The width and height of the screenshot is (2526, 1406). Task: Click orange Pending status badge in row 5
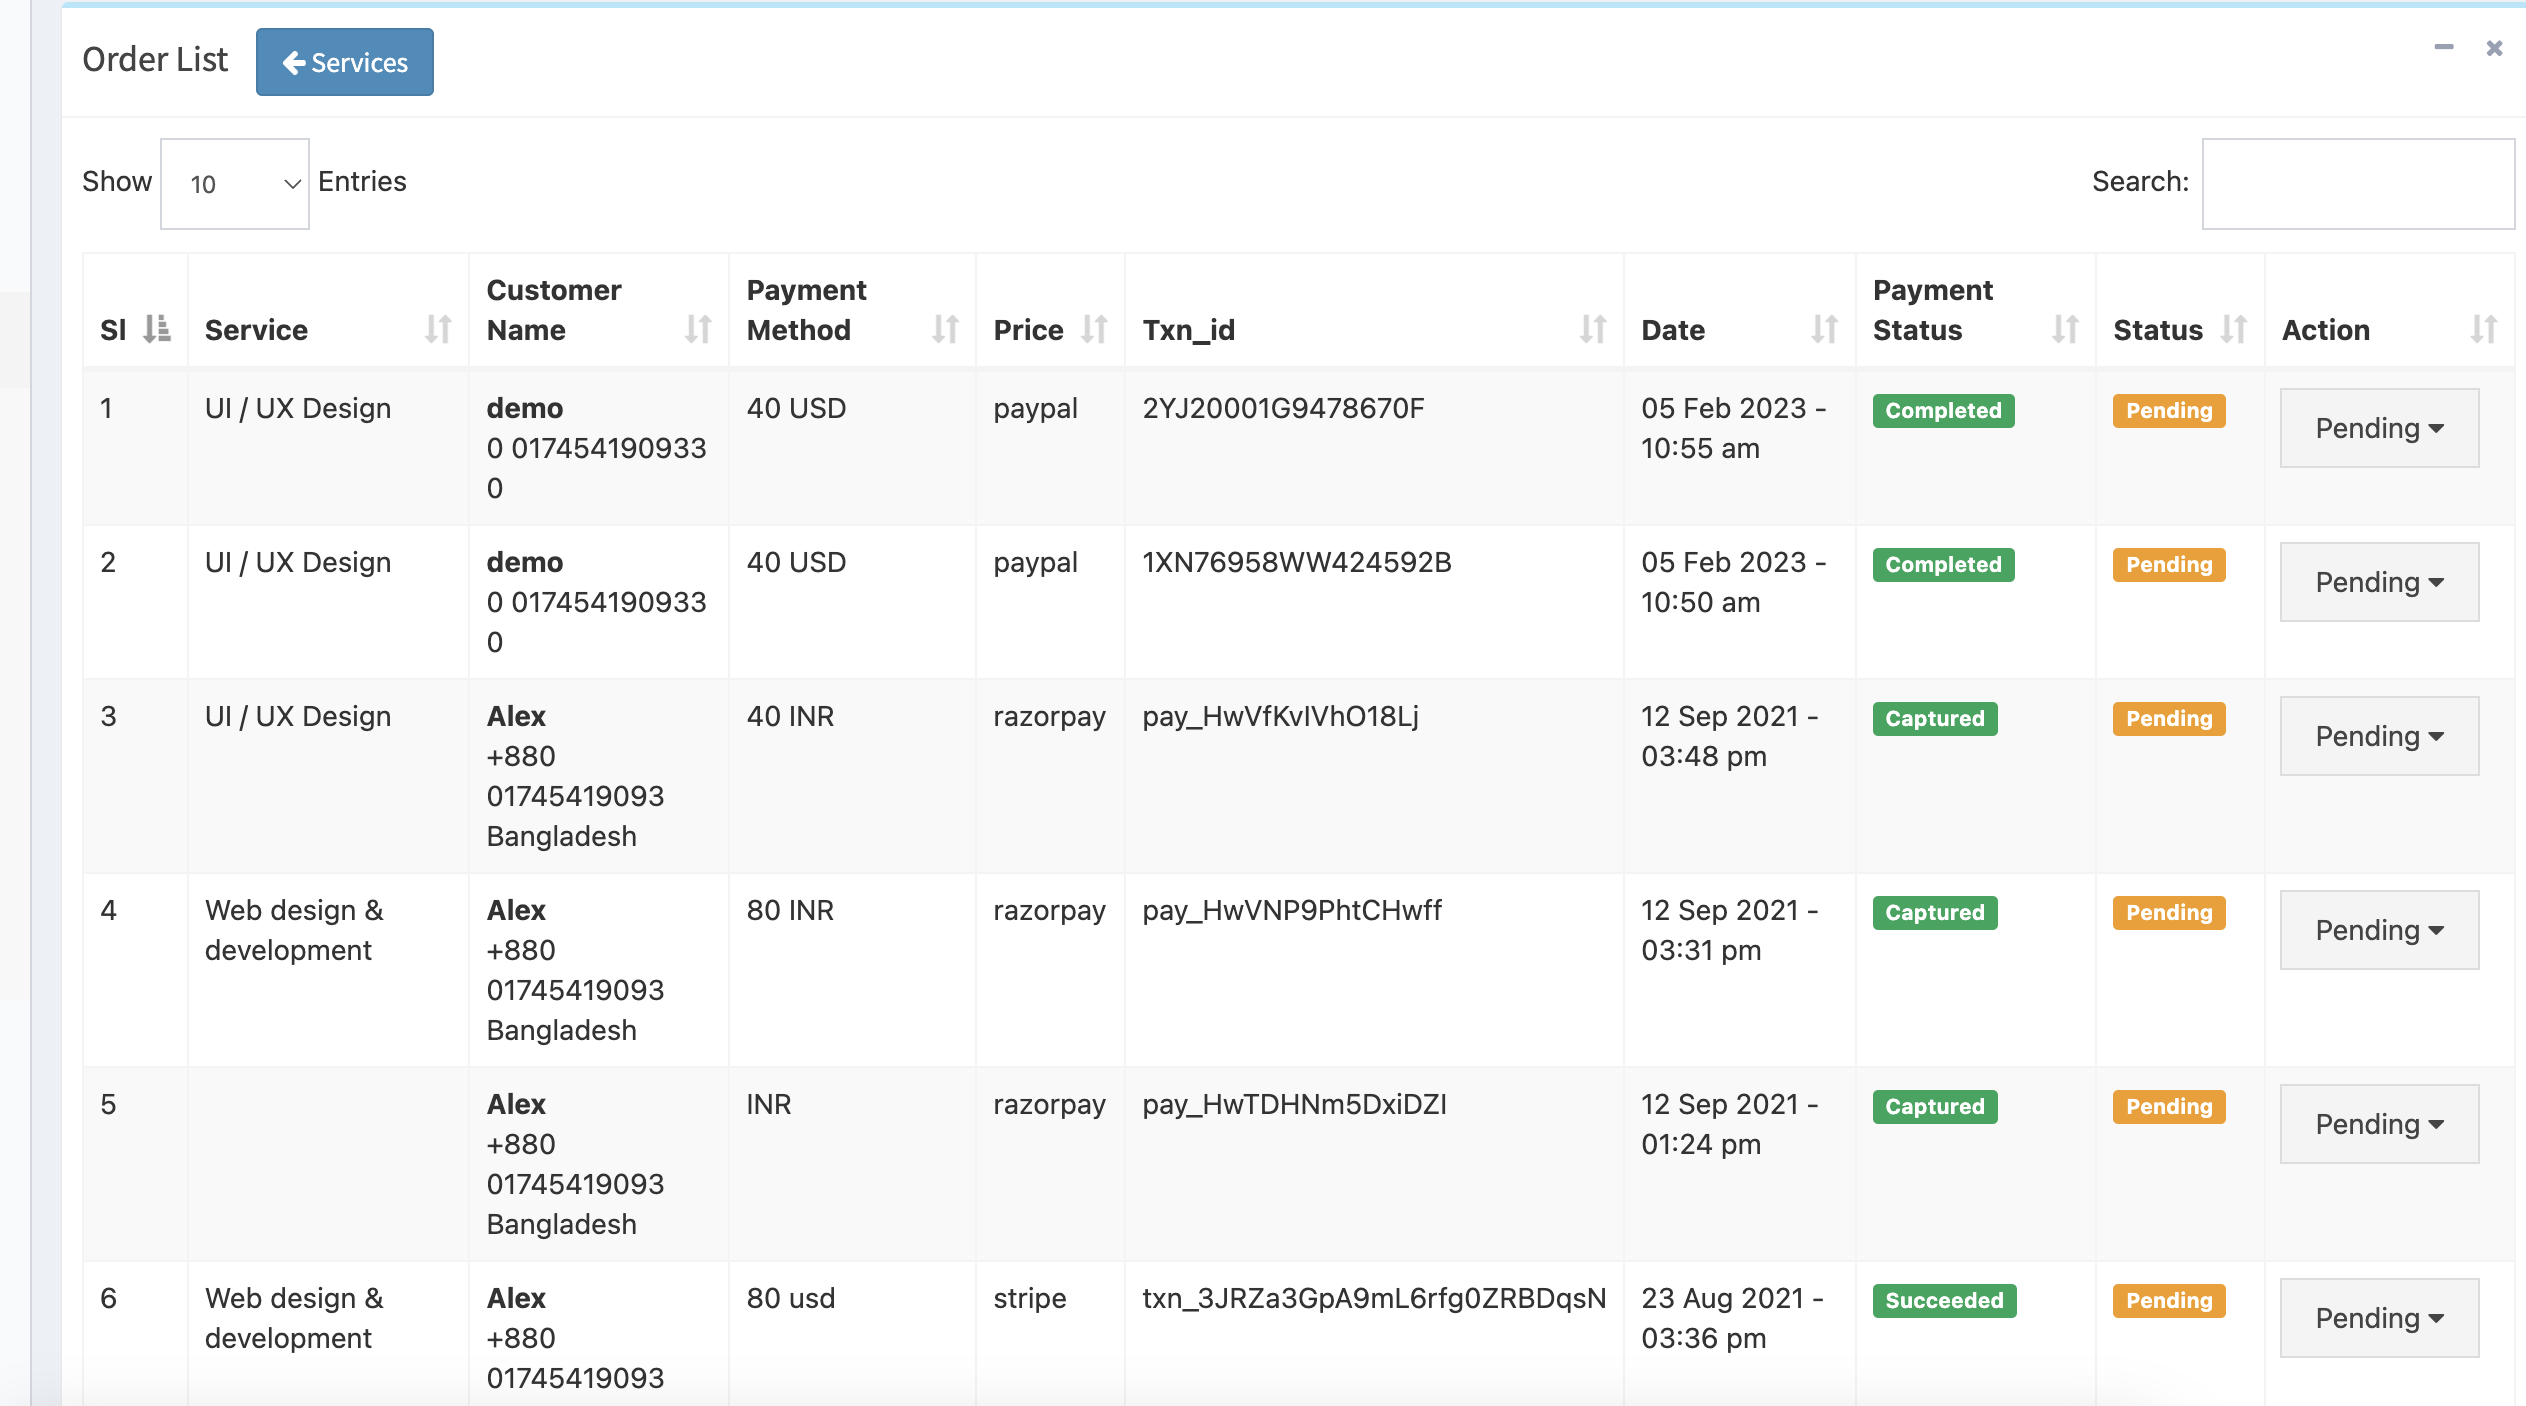coord(2169,1106)
